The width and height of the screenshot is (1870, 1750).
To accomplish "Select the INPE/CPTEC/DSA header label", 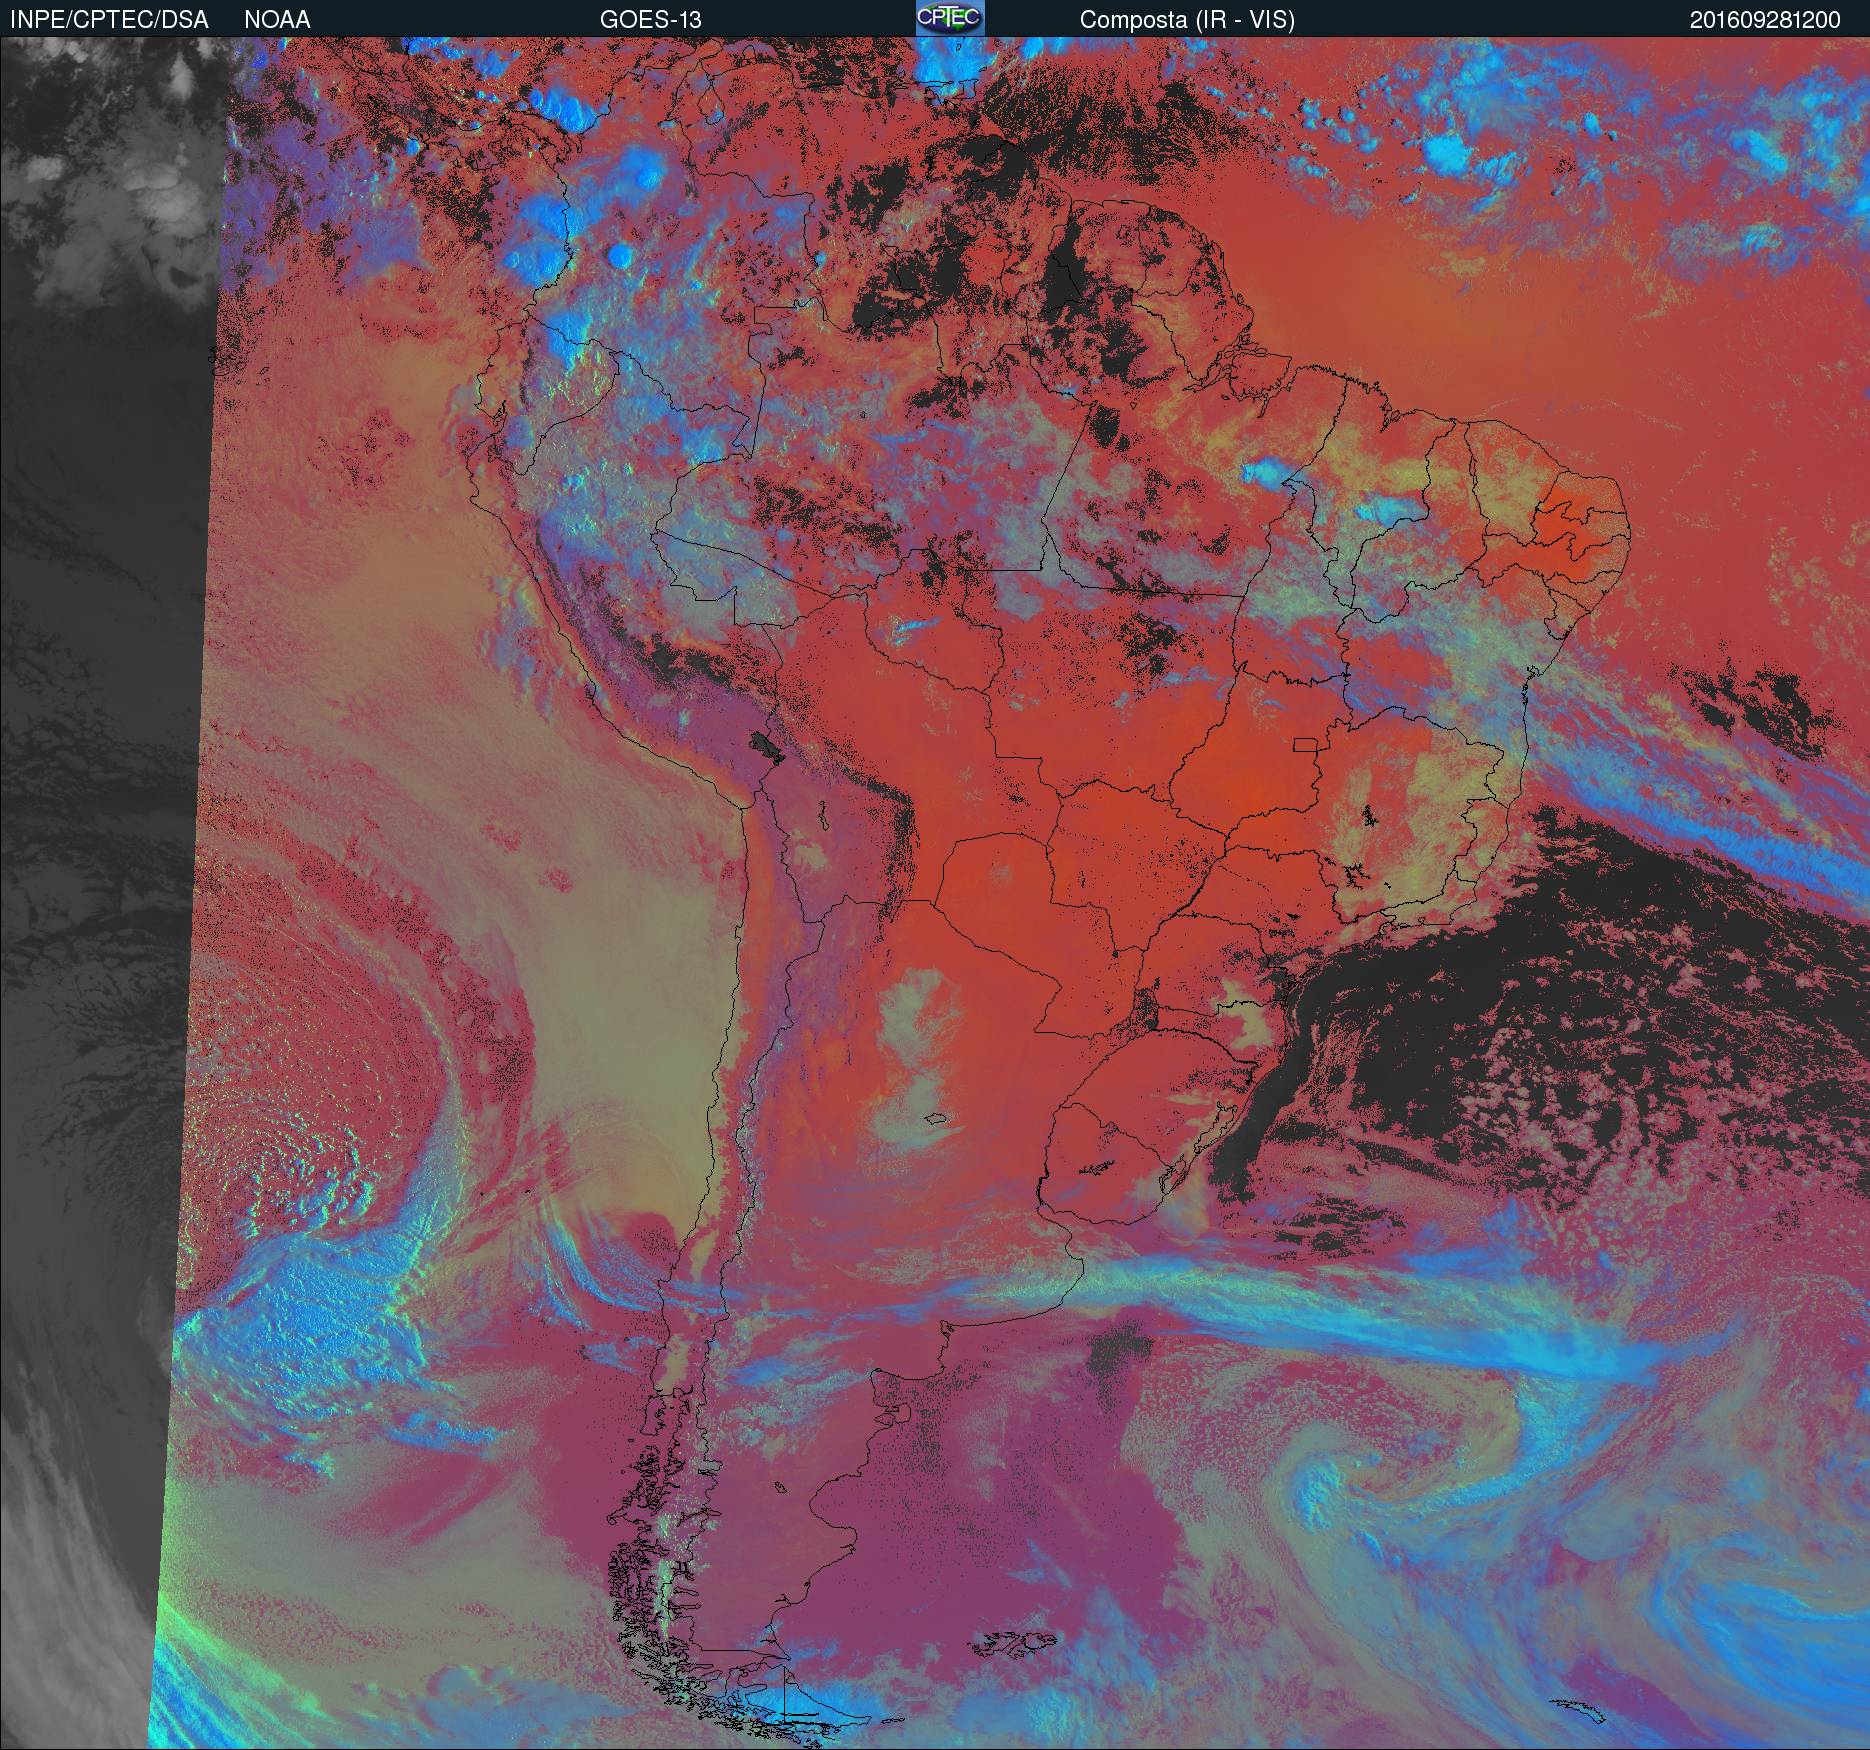I will tap(109, 19).
